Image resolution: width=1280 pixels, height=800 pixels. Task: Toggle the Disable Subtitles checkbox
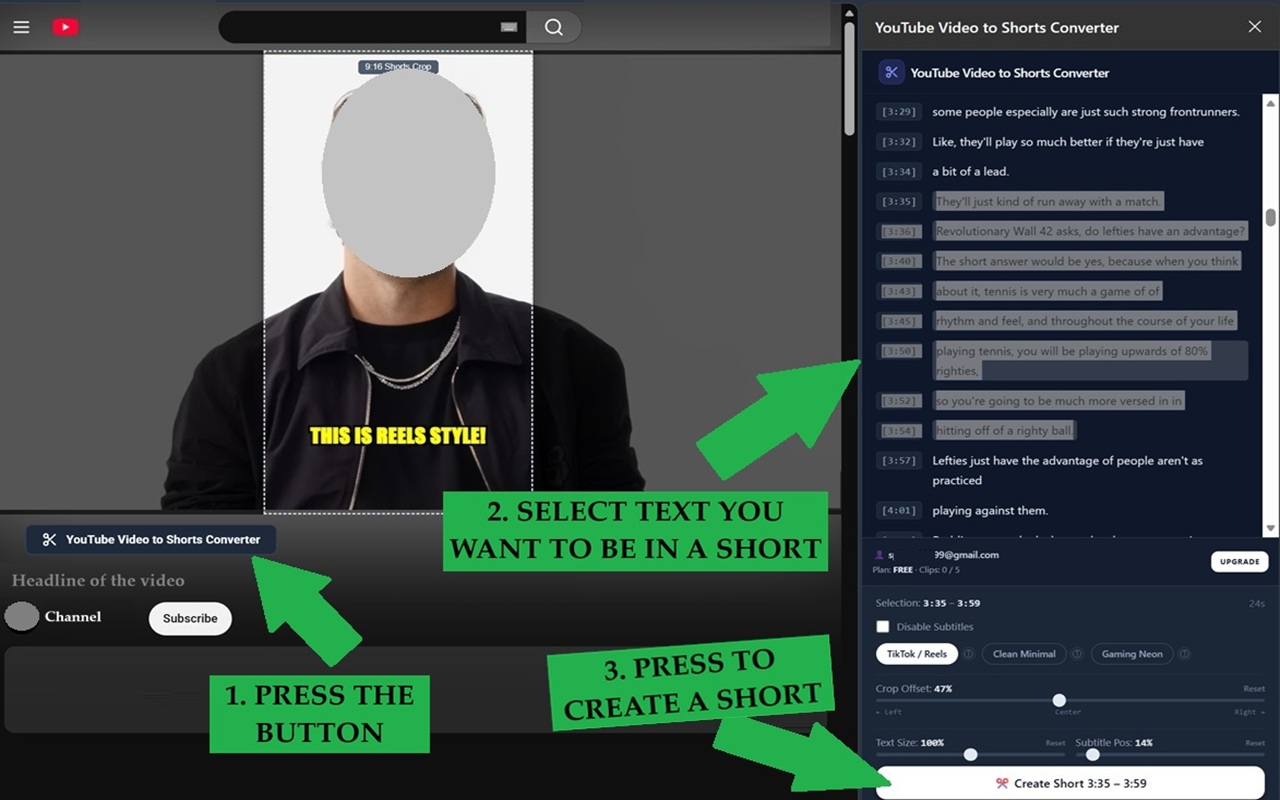(882, 626)
